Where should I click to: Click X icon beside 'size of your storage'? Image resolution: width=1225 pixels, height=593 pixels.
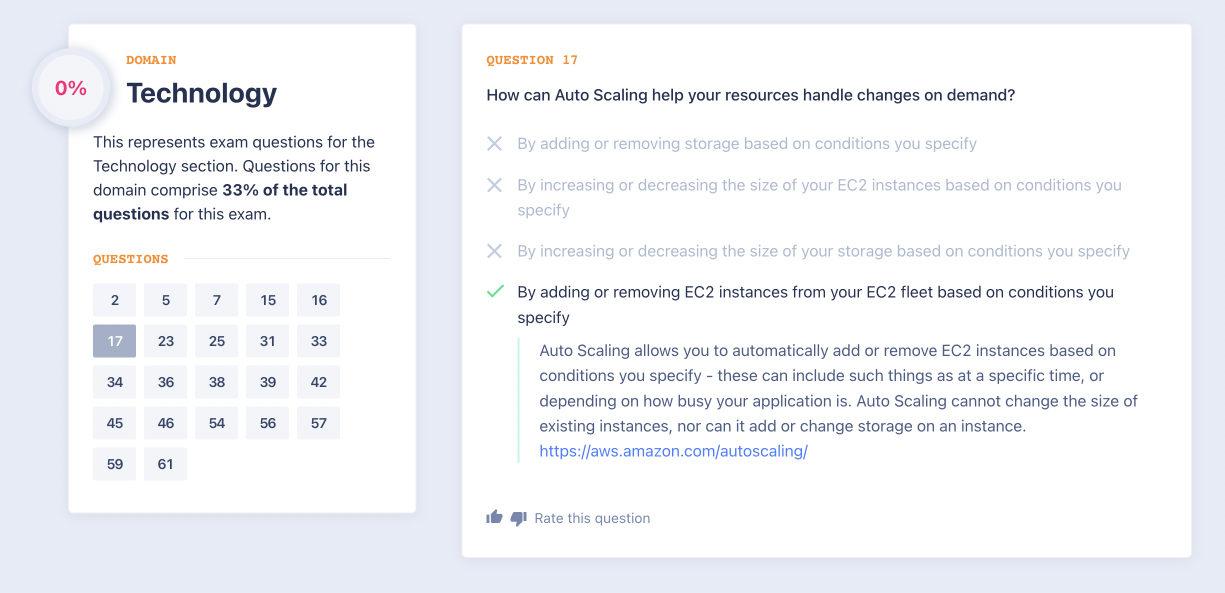[x=494, y=251]
